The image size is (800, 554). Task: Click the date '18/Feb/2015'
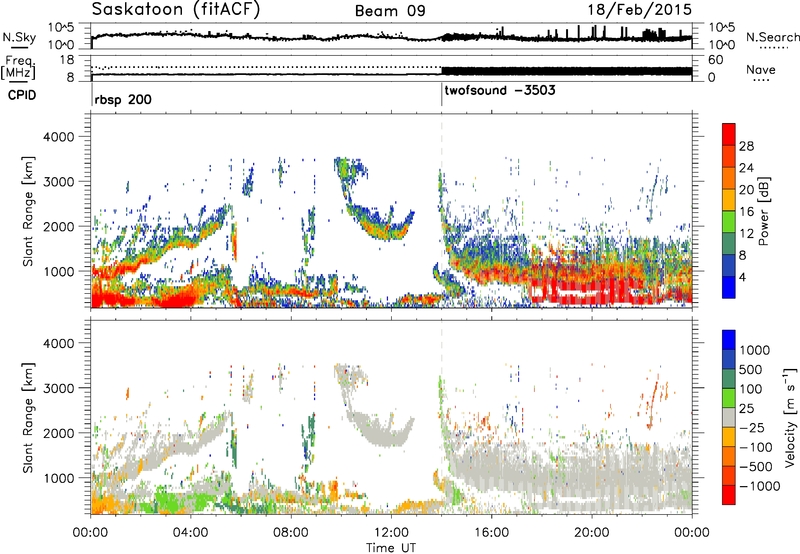640,10
